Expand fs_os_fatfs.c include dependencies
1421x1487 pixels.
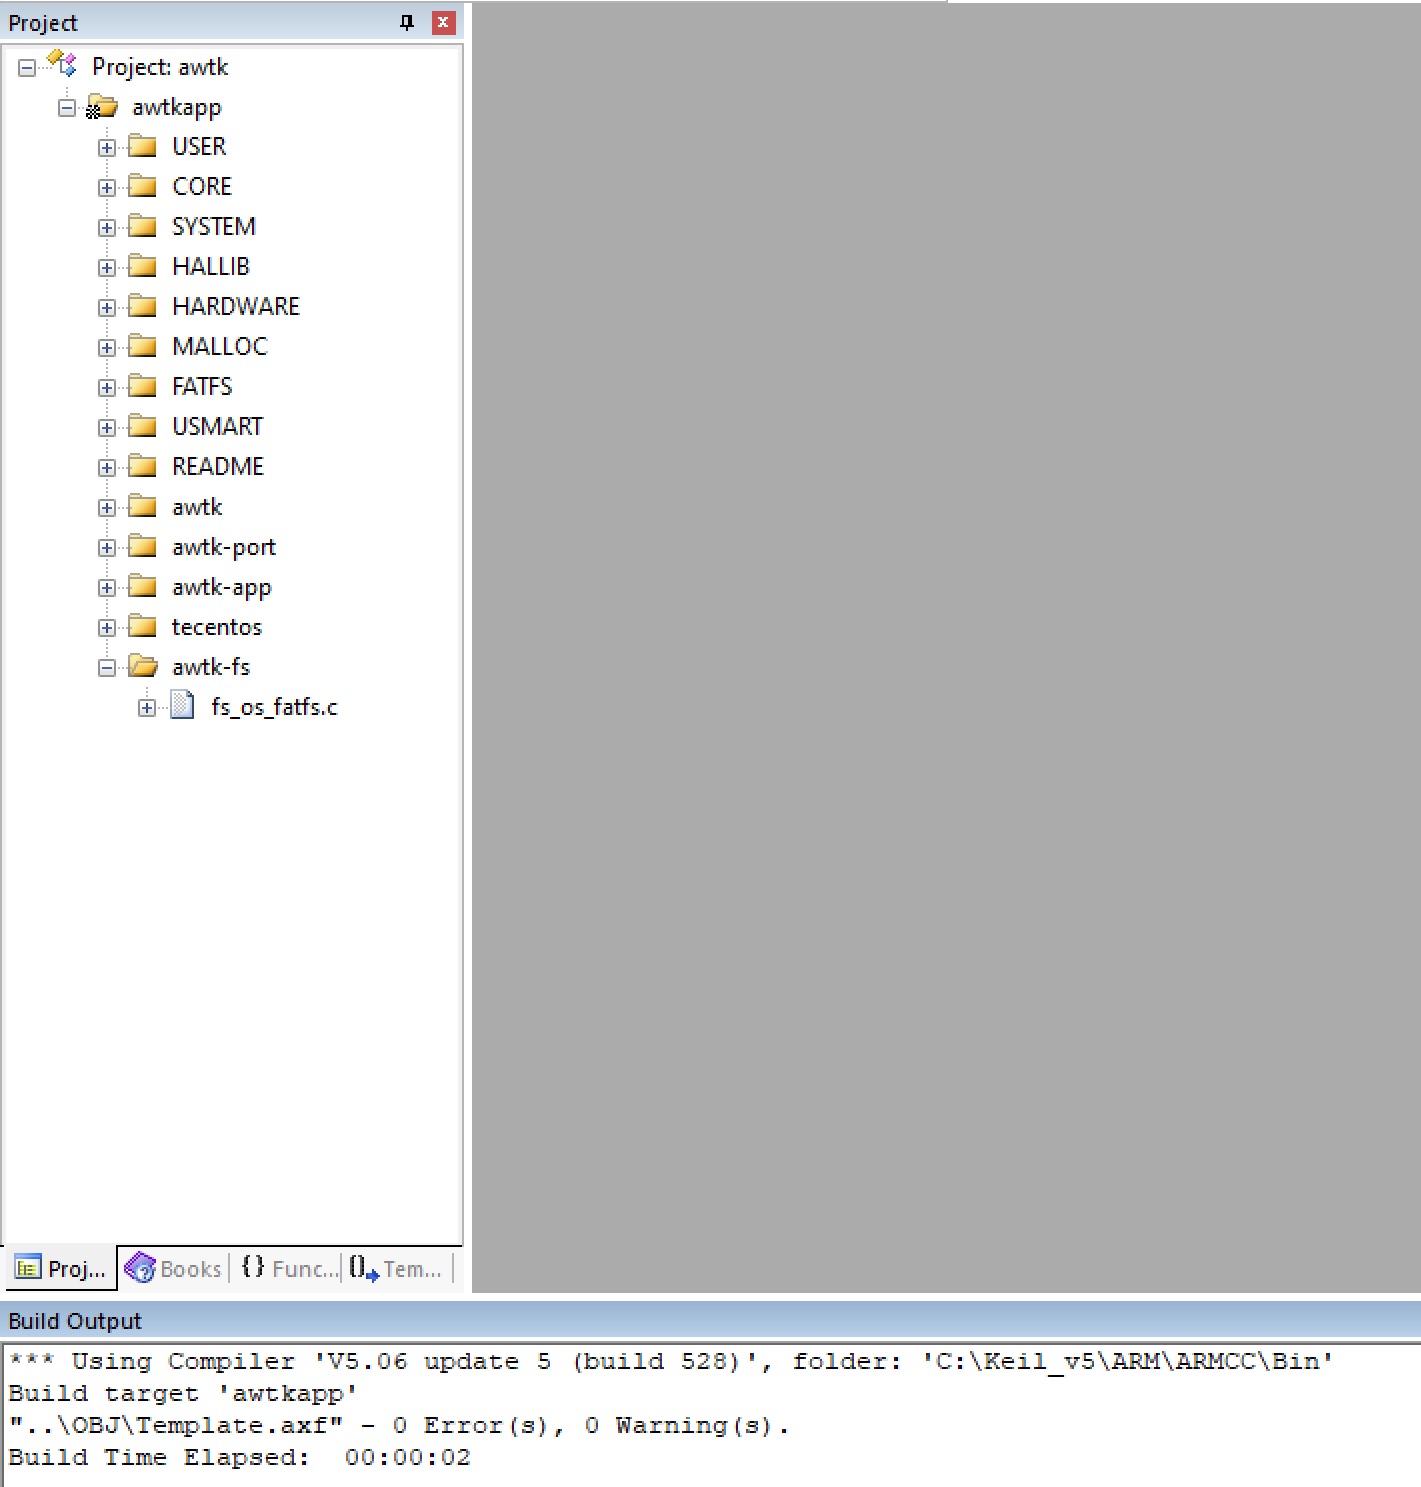tap(147, 708)
